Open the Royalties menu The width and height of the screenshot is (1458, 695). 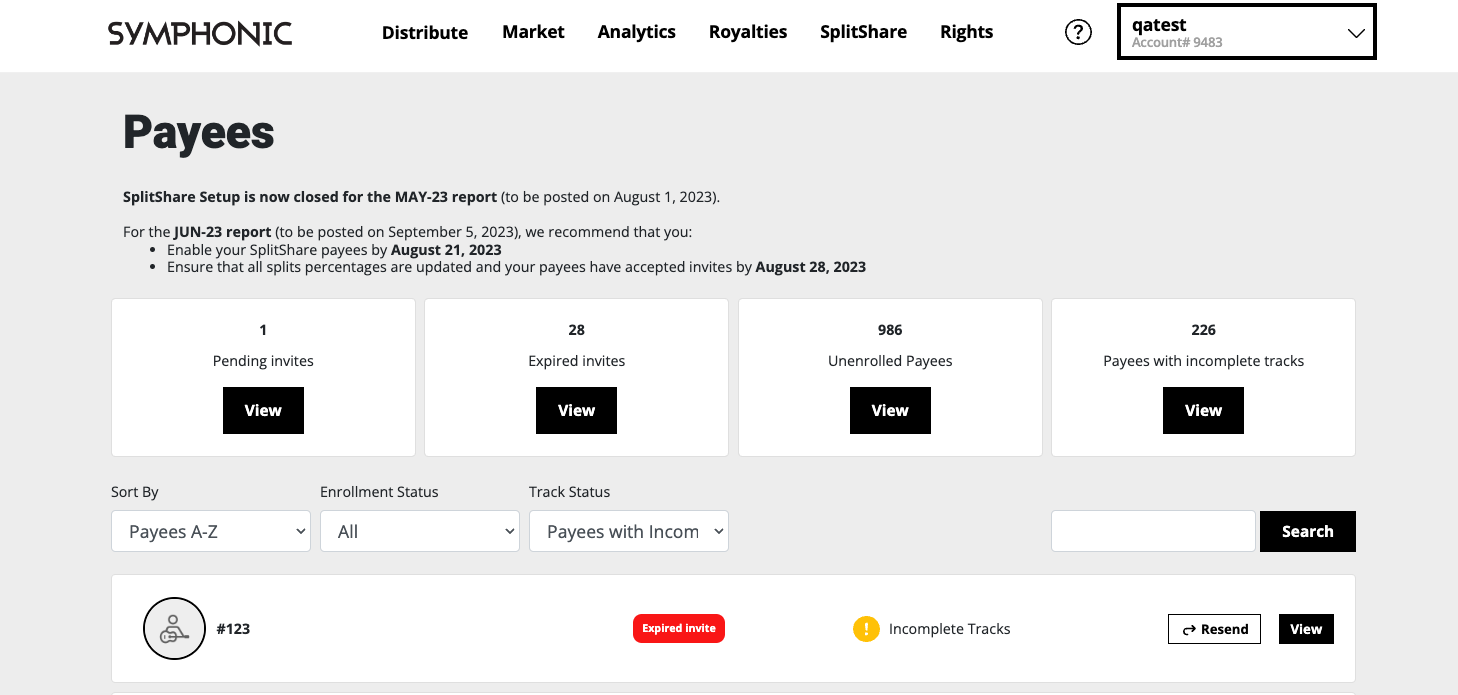pyautogui.click(x=748, y=32)
